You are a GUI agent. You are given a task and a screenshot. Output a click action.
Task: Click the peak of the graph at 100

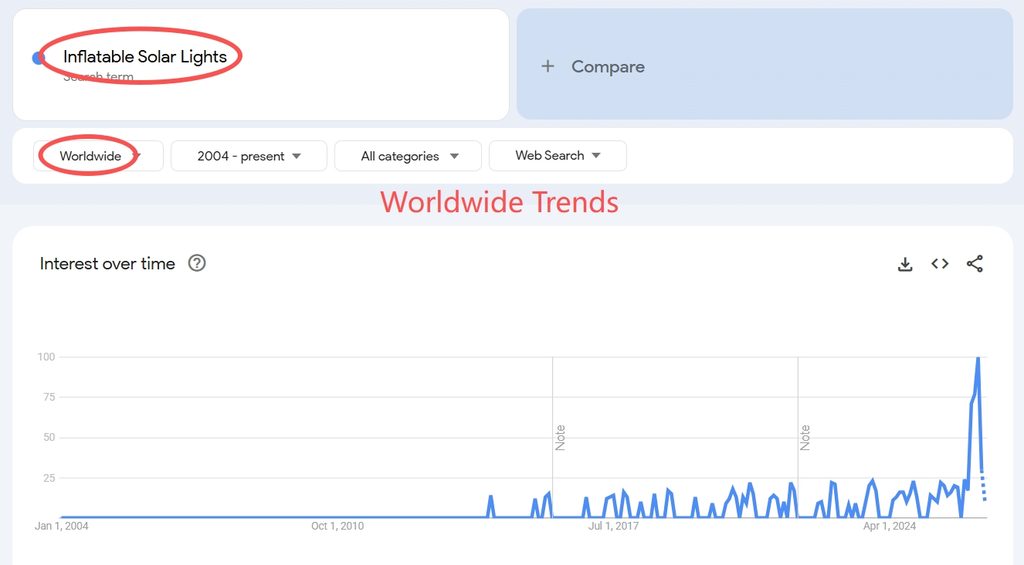(978, 358)
